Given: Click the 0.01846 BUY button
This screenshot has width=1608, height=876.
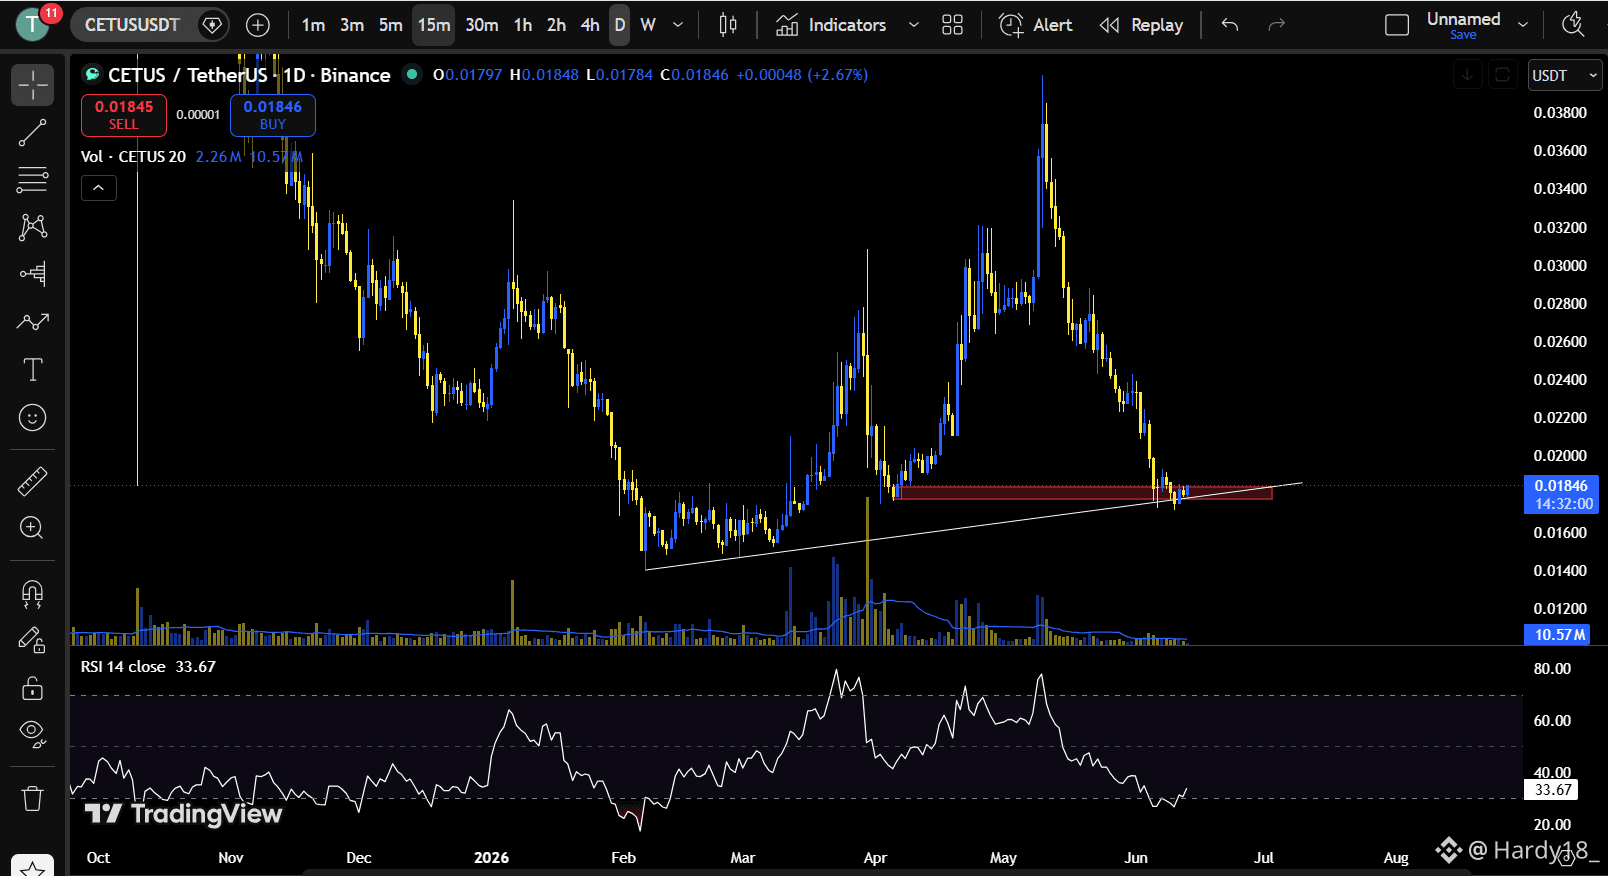Looking at the screenshot, I should tap(273, 115).
